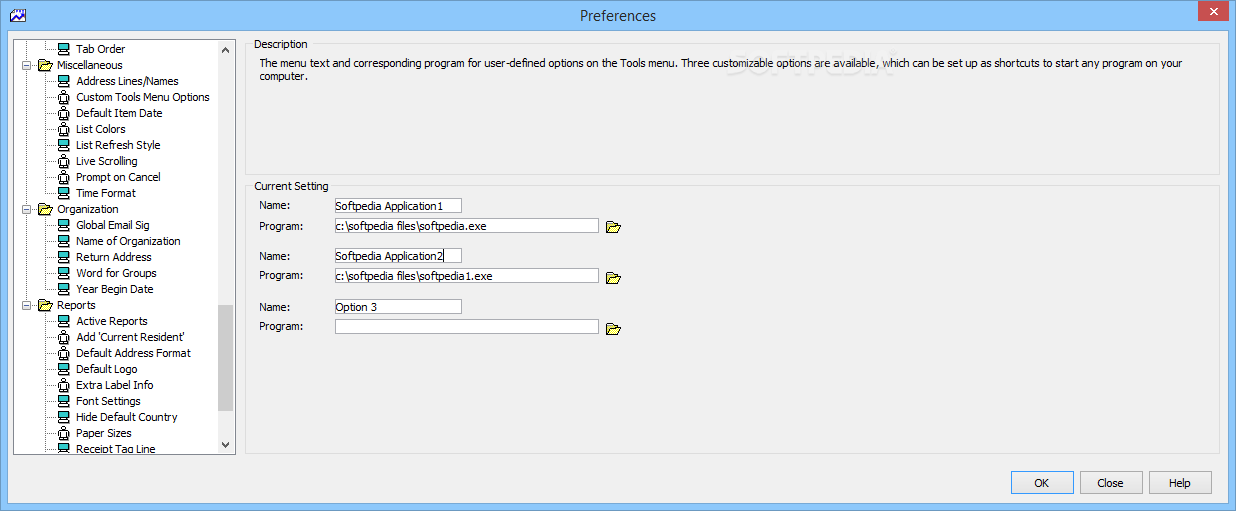Click the Return Address item icon

[x=64, y=257]
